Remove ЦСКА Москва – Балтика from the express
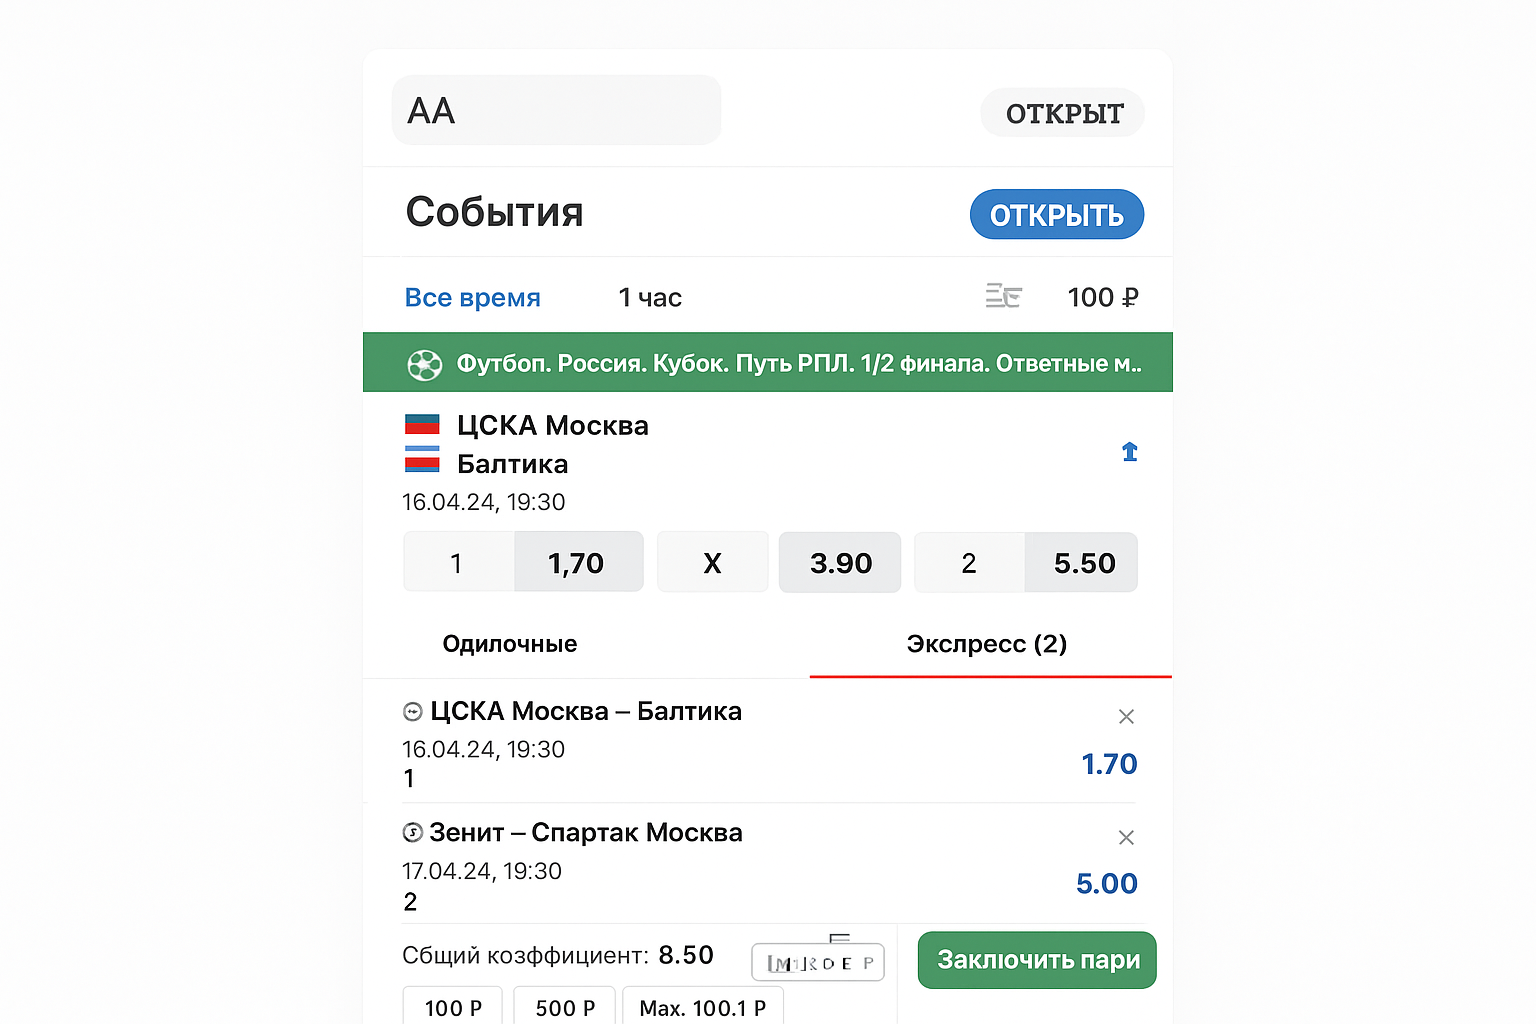 click(x=1126, y=717)
